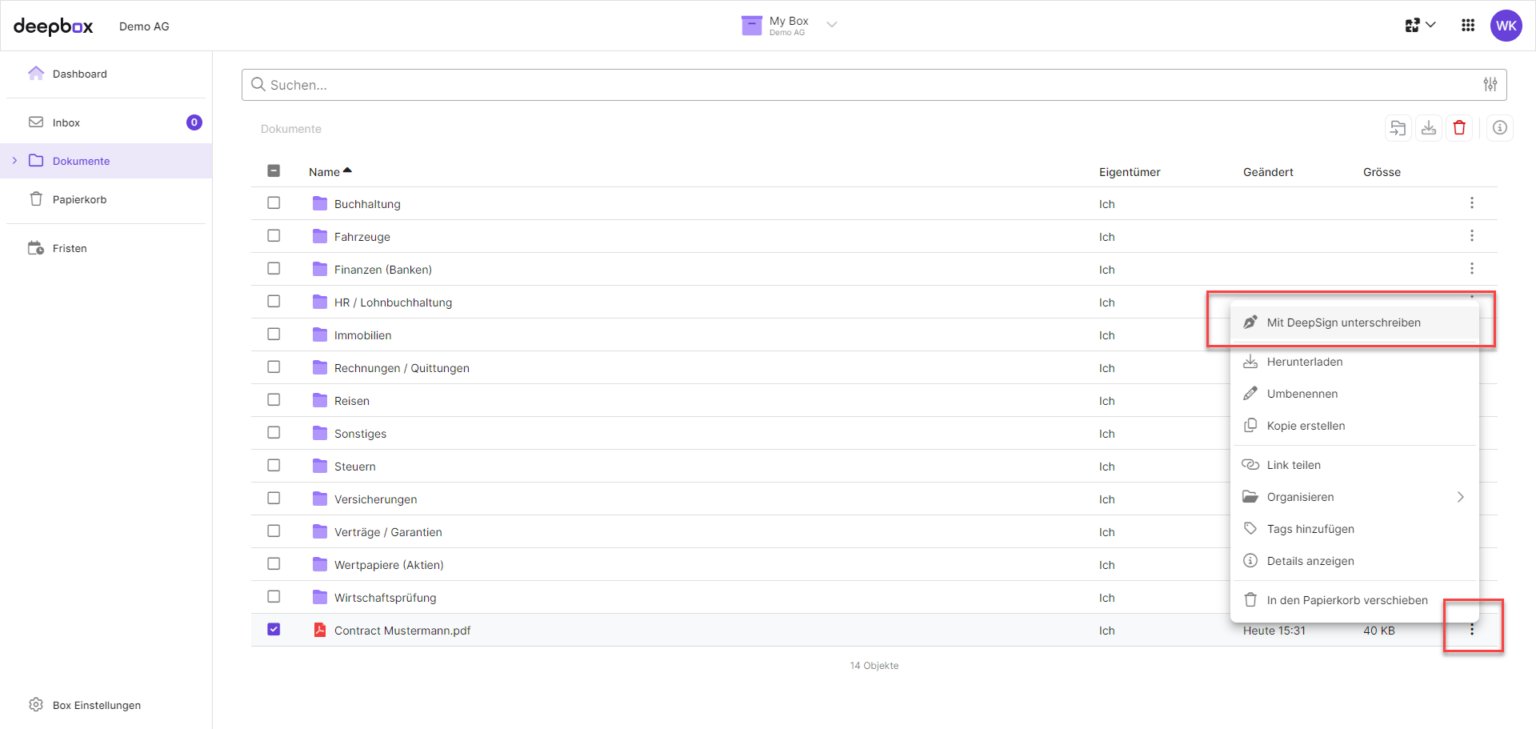
Task: Open the apps grid icon in header
Action: [1468, 26]
